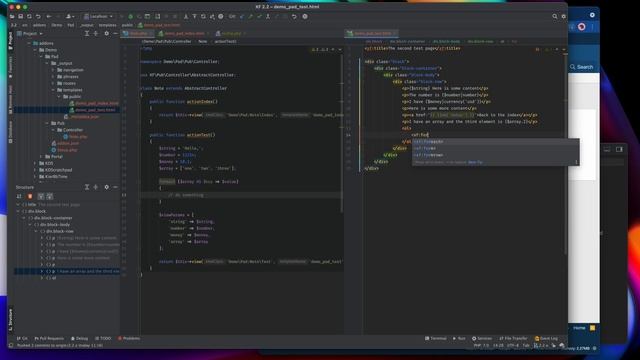Collapse the templates folder in project tree

pyautogui.click(x=53, y=90)
